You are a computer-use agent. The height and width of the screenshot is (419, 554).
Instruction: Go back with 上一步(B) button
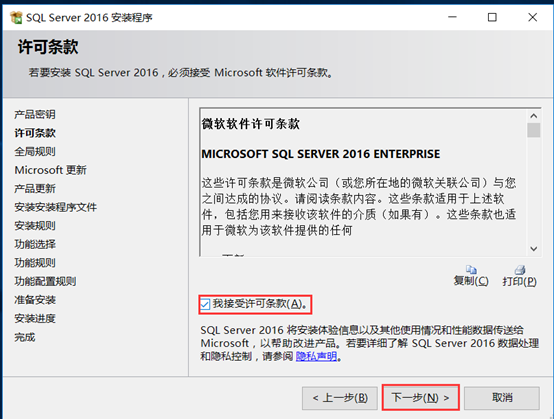click(340, 398)
